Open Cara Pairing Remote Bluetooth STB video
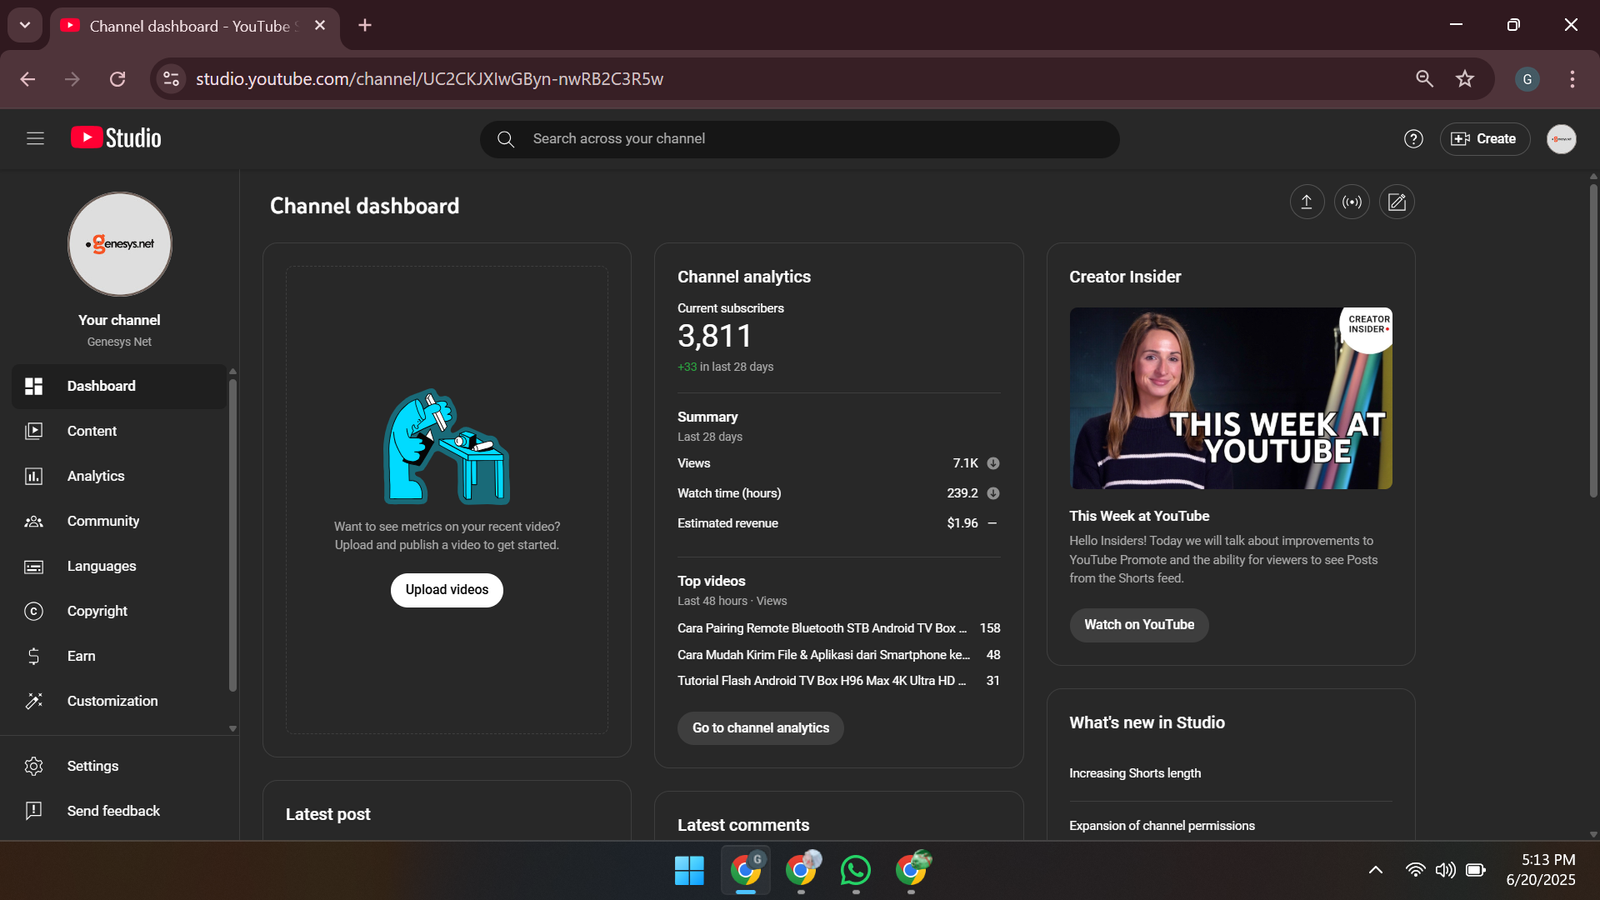 (822, 628)
